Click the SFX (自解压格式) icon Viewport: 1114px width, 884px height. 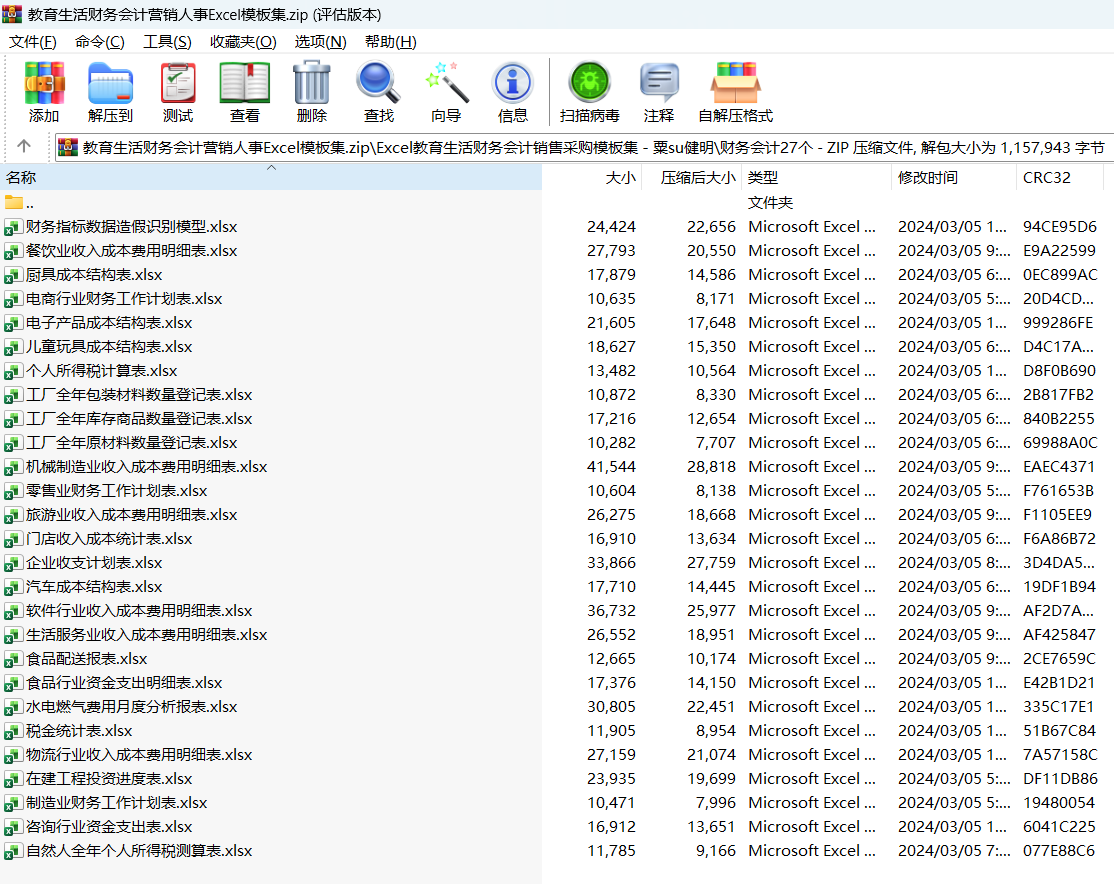coord(735,91)
